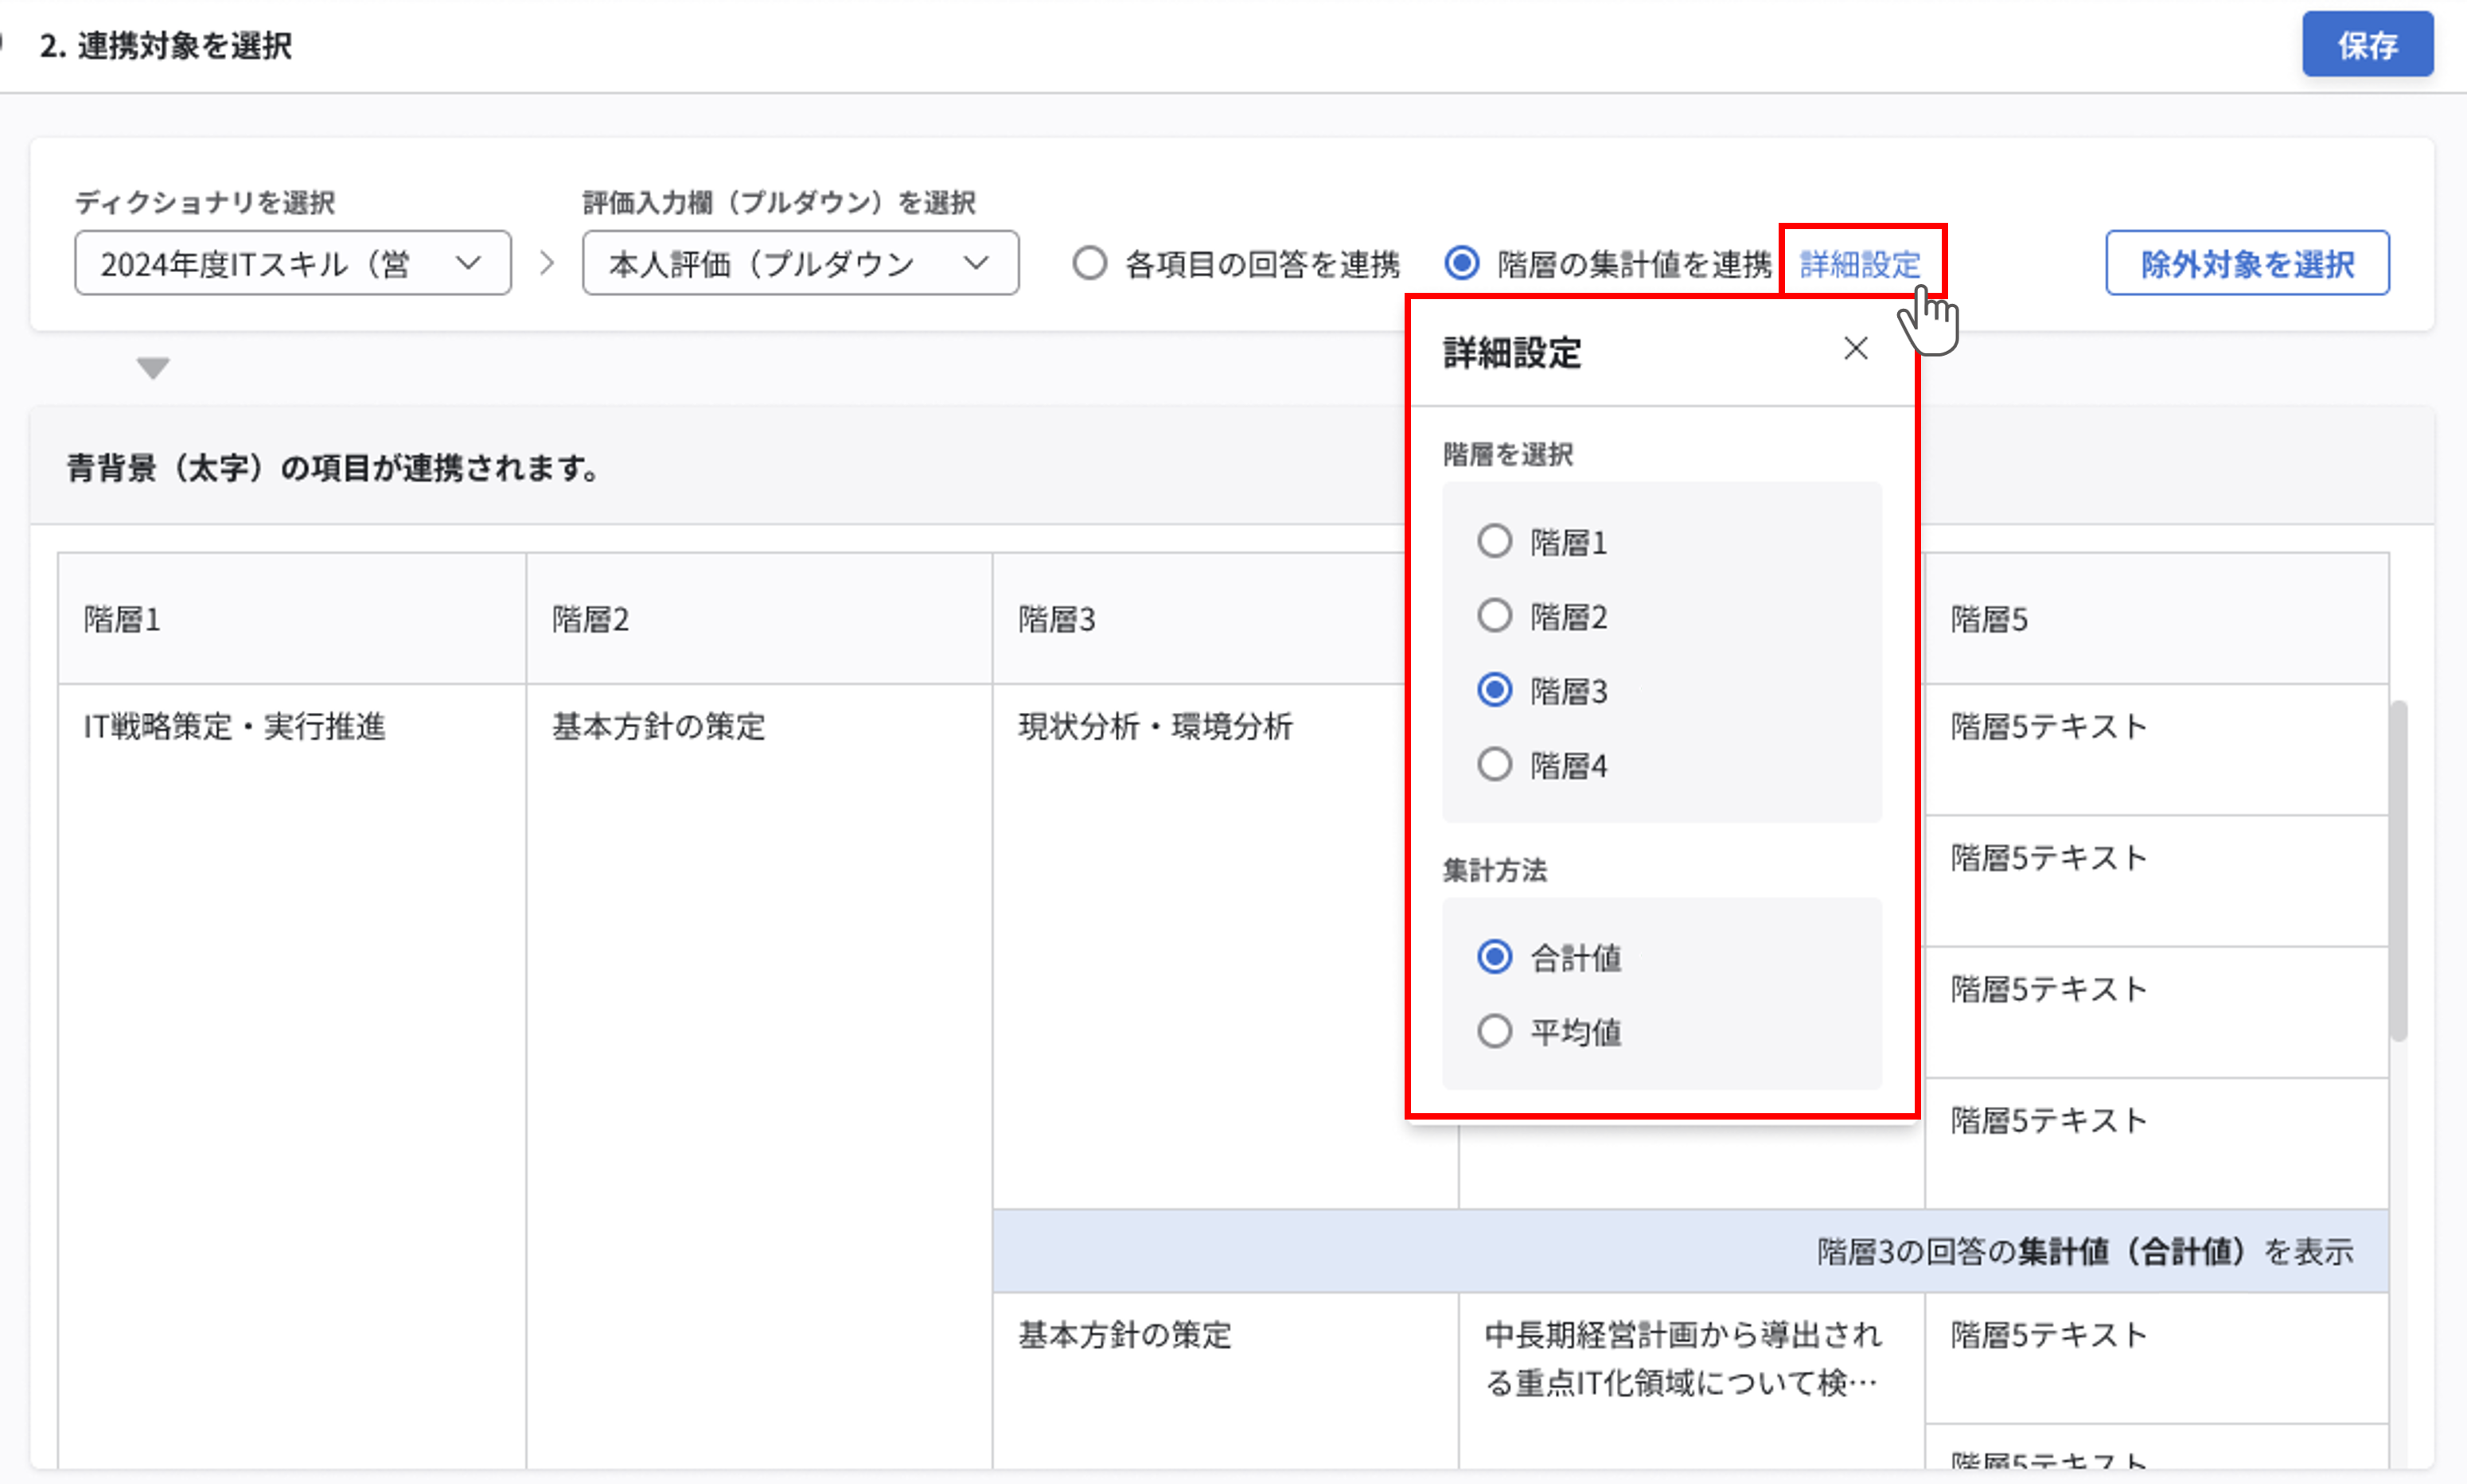Close the 詳細設定 popup with X
Screen dimensions: 2467x1484
click(1855, 349)
